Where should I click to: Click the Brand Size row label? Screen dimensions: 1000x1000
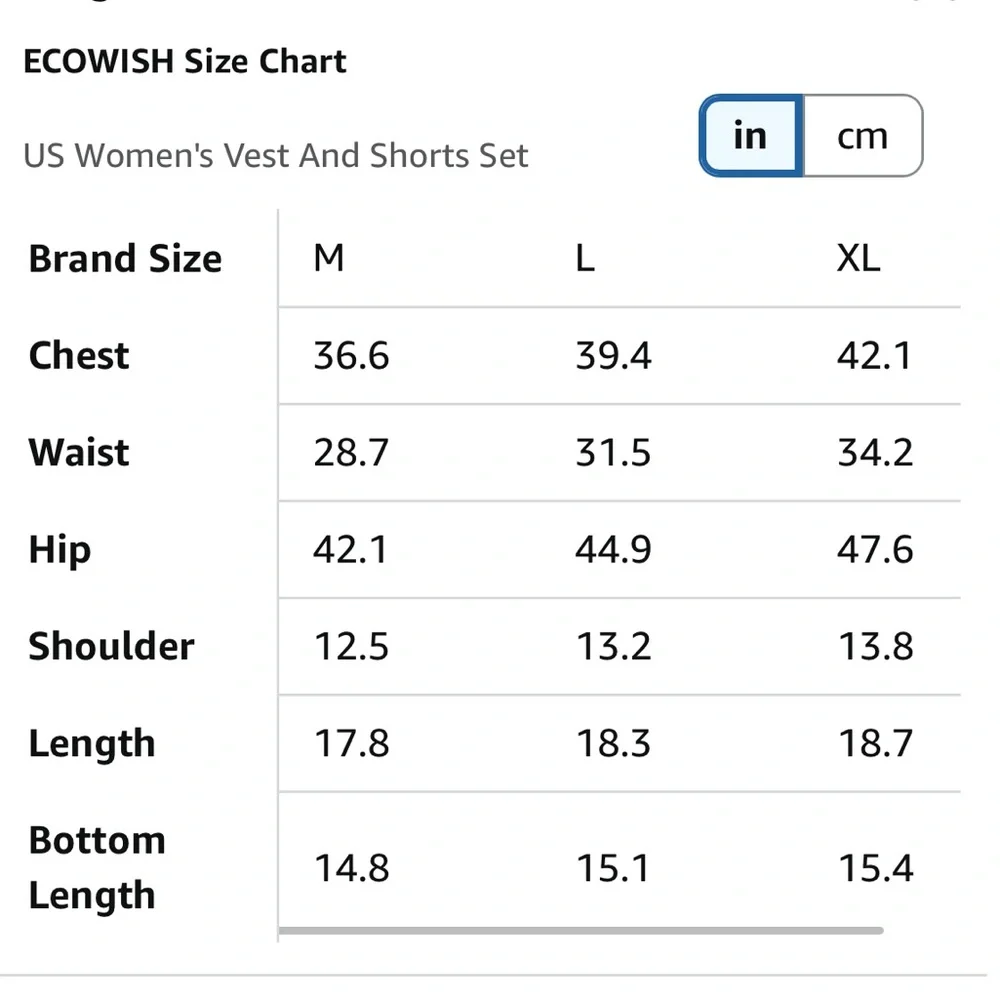pyautogui.click(x=125, y=259)
